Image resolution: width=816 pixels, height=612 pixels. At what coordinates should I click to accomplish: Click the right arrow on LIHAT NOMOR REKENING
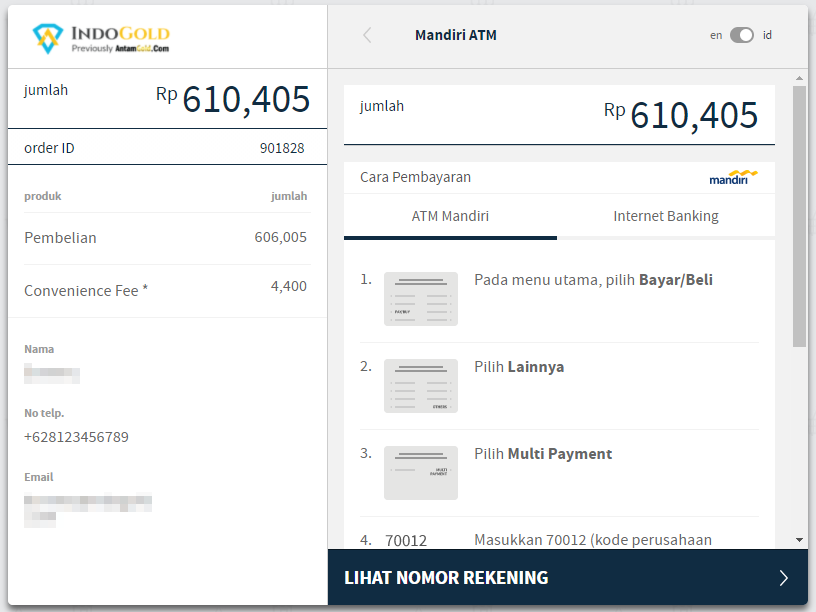784,578
